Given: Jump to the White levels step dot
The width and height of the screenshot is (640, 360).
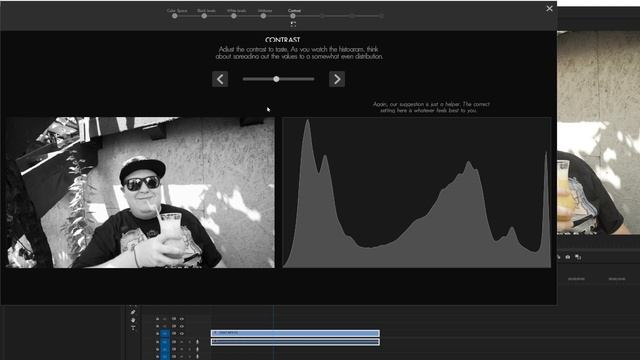Looking at the screenshot, I should 233,16.
